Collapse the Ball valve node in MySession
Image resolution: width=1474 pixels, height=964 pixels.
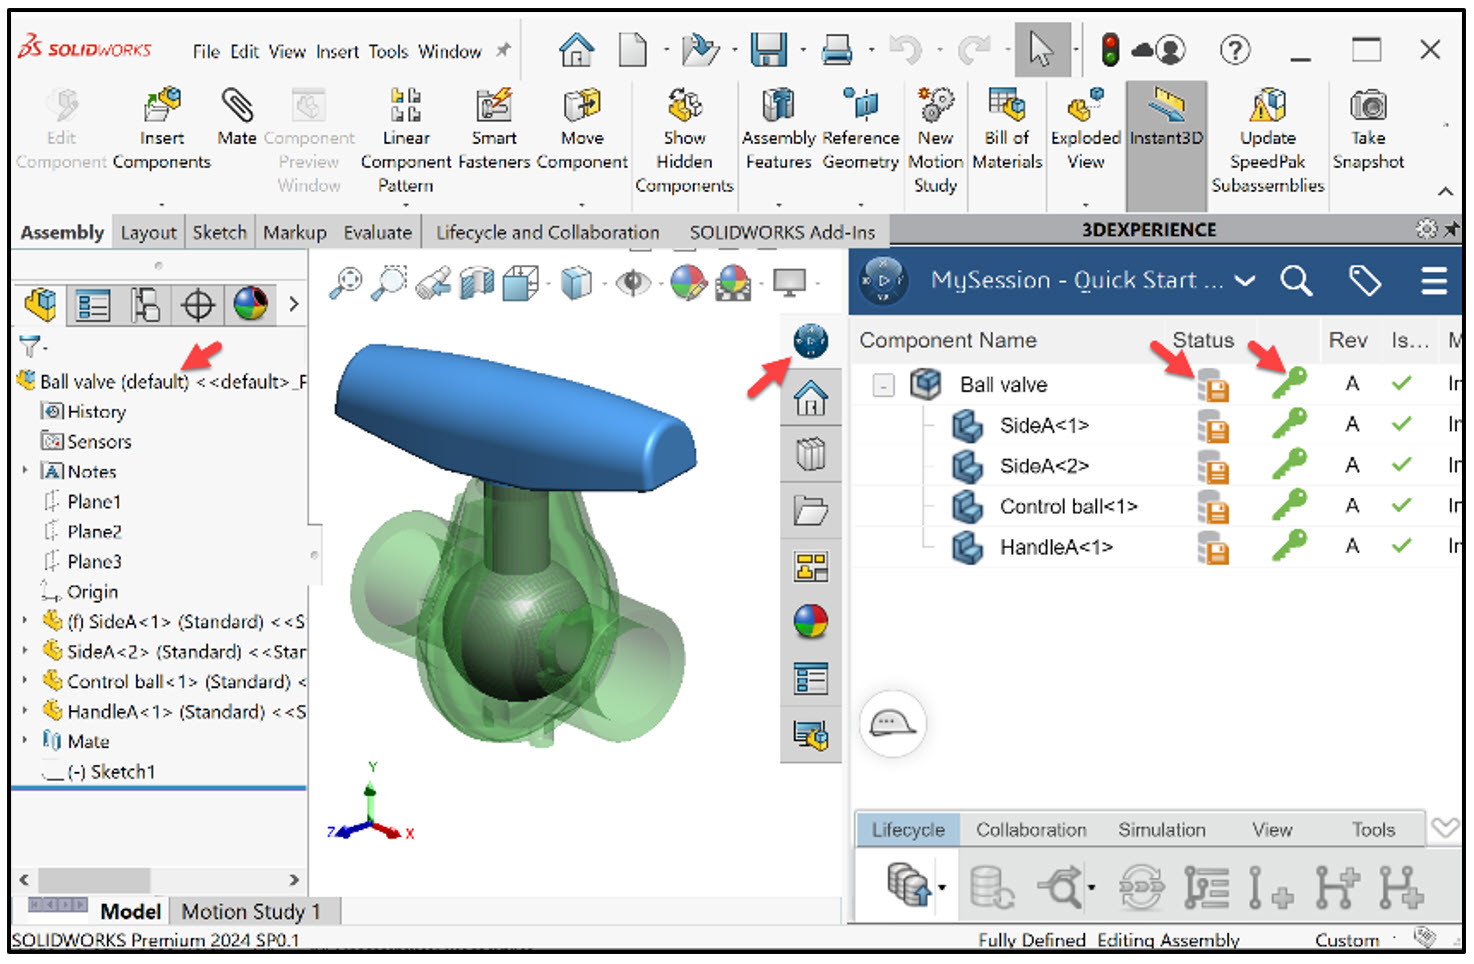coord(884,384)
